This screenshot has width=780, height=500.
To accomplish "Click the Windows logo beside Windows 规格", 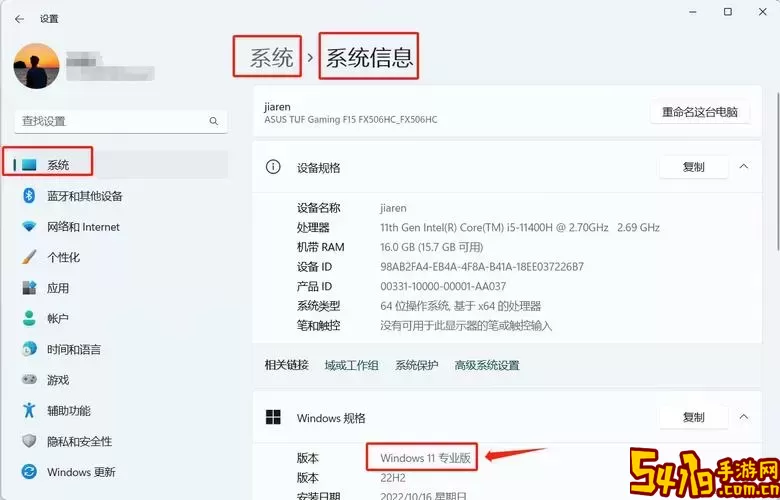I will click(273, 417).
